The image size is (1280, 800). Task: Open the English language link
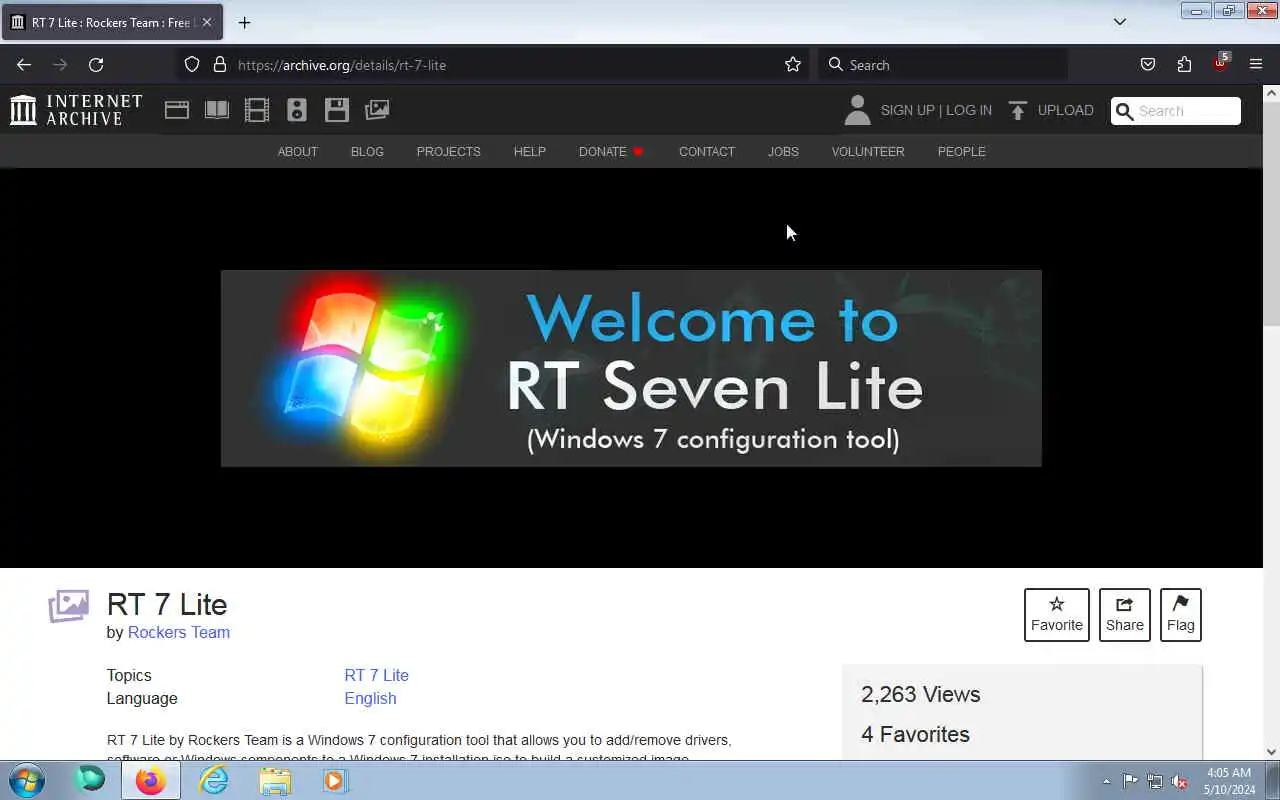tap(370, 698)
